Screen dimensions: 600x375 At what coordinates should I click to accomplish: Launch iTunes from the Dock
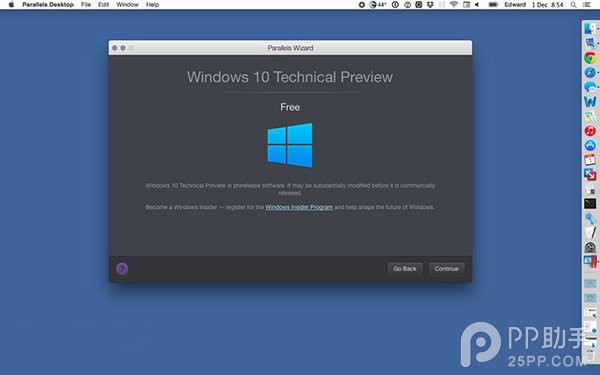click(x=590, y=130)
